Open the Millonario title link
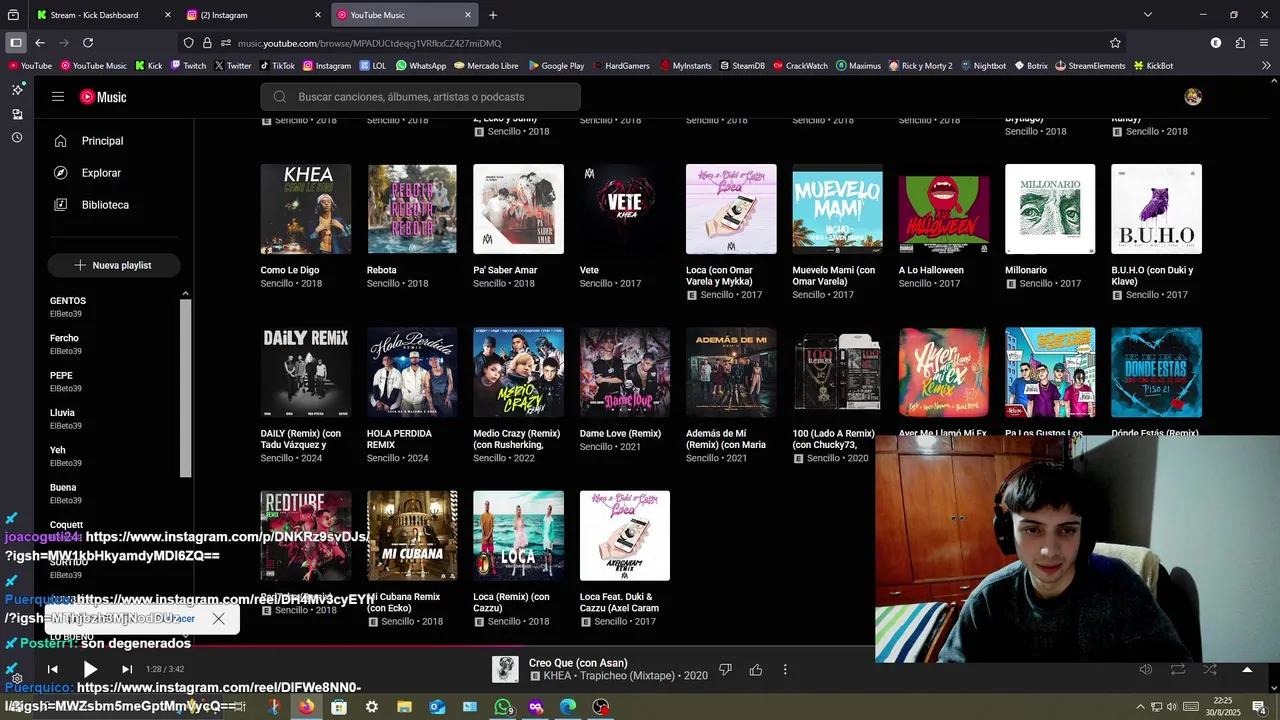This screenshot has height=720, width=1280. click(1026, 270)
